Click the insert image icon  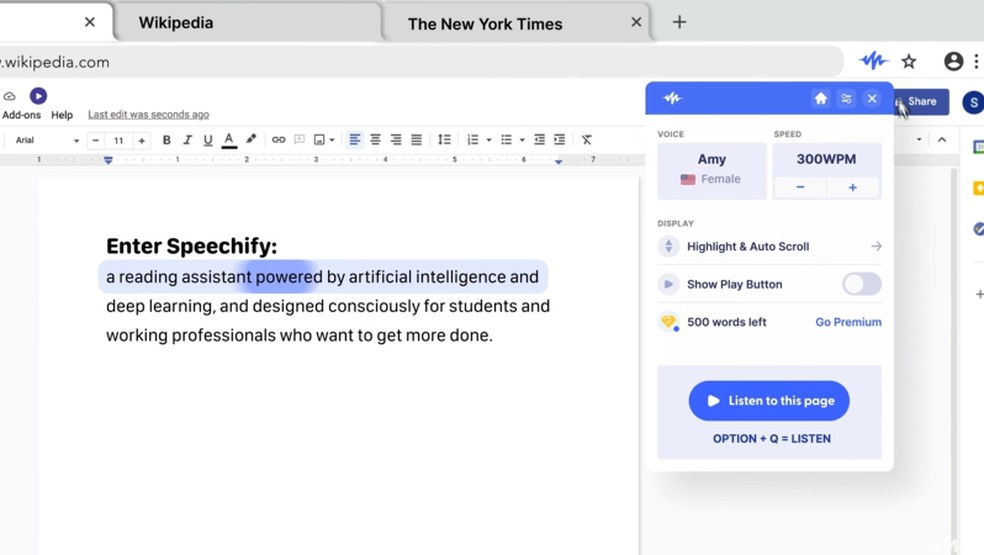(x=319, y=140)
